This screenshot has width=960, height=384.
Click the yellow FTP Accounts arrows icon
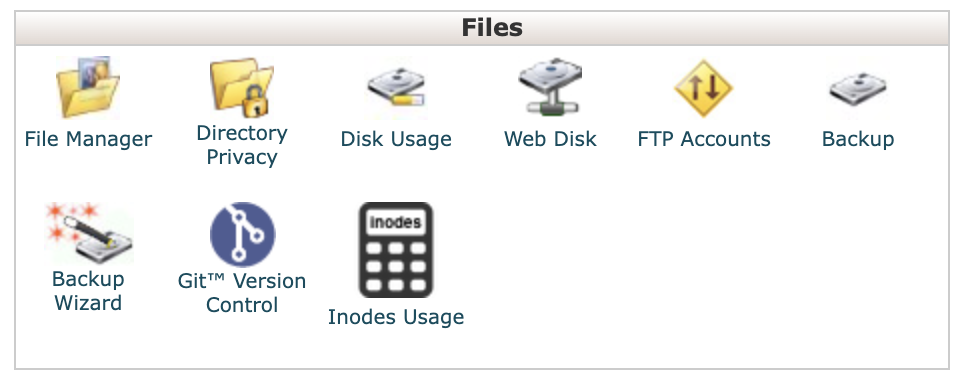pos(704,88)
